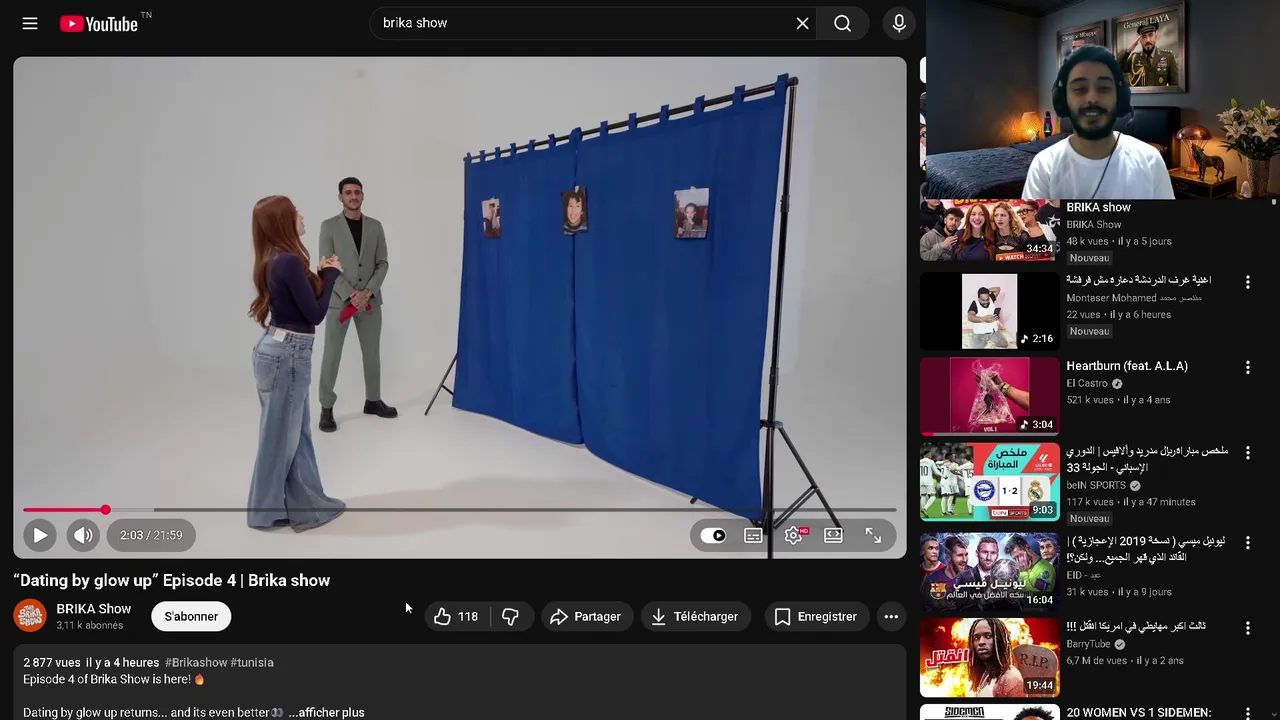This screenshot has height=720, width=1280.
Task: Open the BRIKA Show channel avatar
Action: [30, 616]
